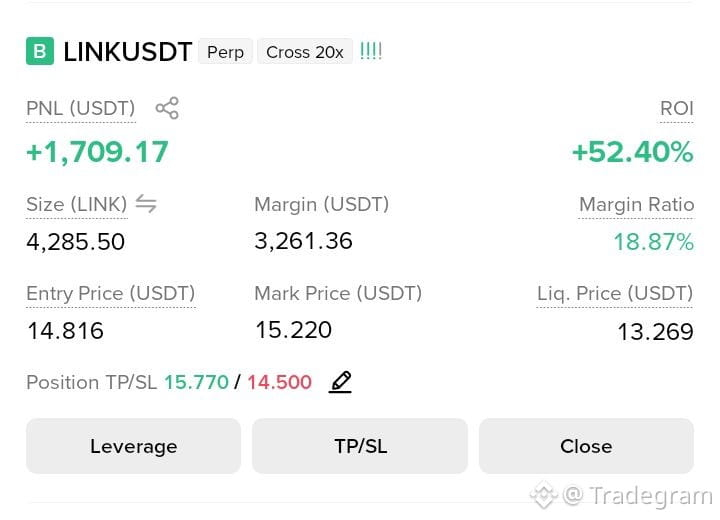The width and height of the screenshot is (720, 520).
Task: Click the Margin Ratio label
Action: [x=636, y=204]
